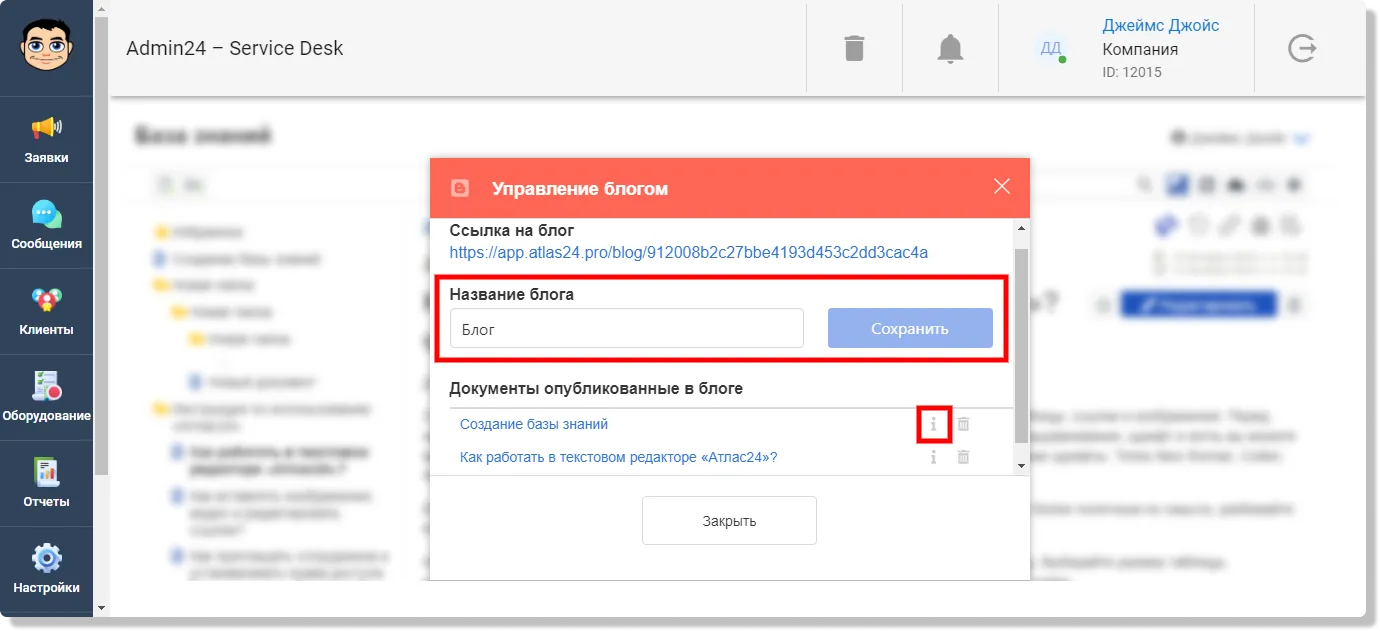Delete Как работать в текстовом редакторе from blog
The height and width of the screenshot is (631, 1380).
tap(963, 457)
